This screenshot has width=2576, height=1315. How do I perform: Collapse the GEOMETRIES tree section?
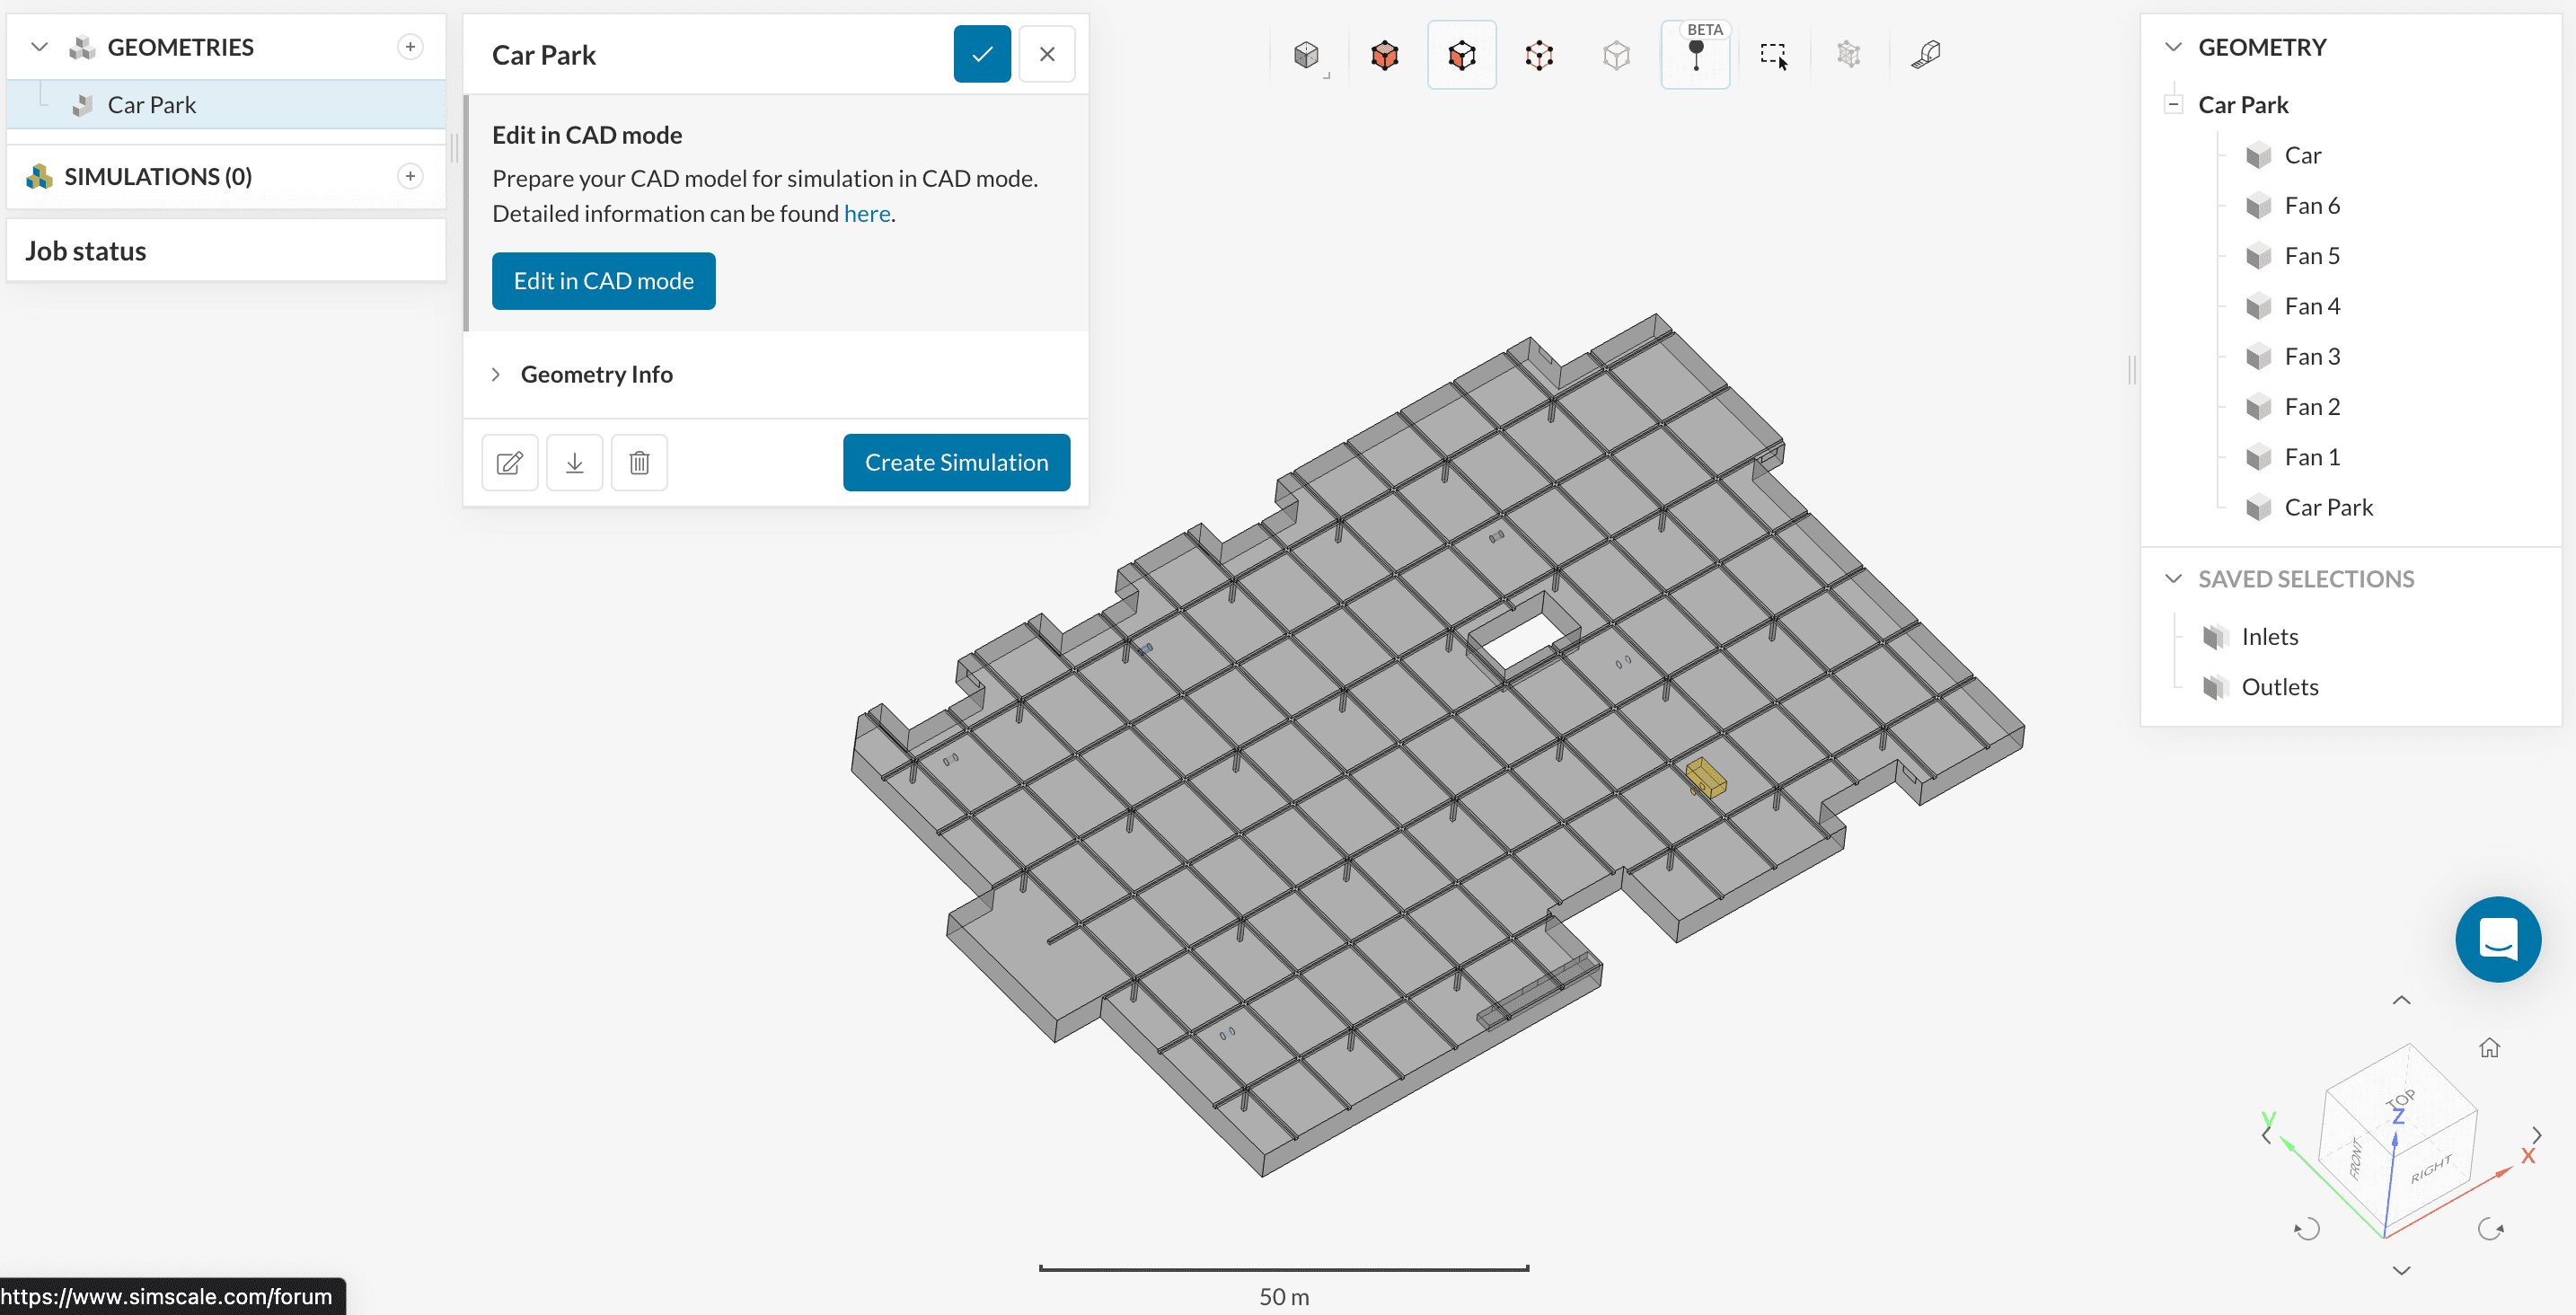tap(40, 47)
